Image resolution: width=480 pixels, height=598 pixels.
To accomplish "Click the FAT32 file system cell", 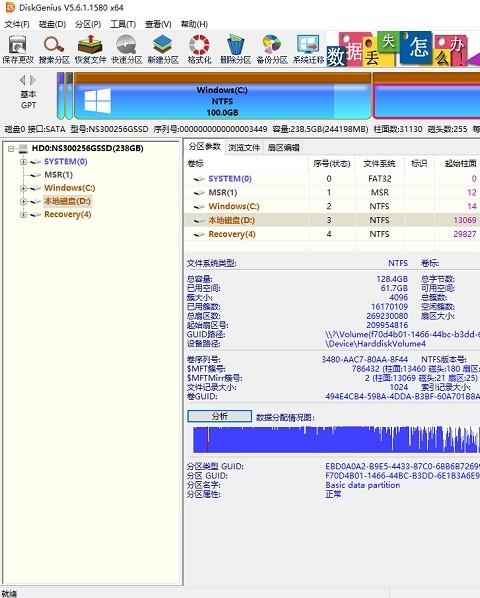I will [380, 179].
